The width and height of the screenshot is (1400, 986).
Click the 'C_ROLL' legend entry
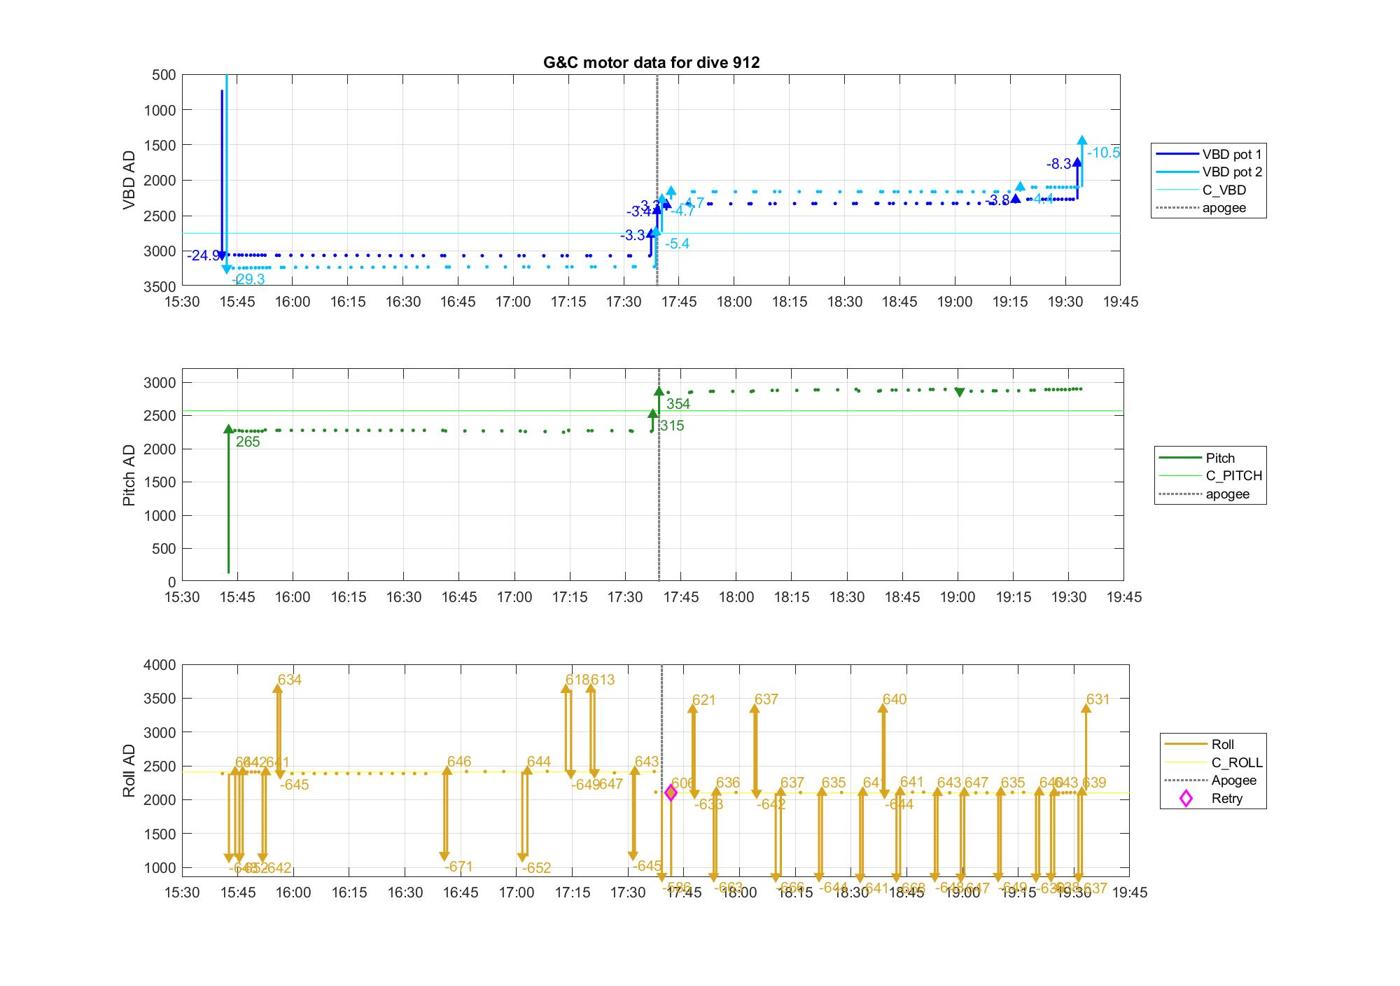[x=1213, y=762]
